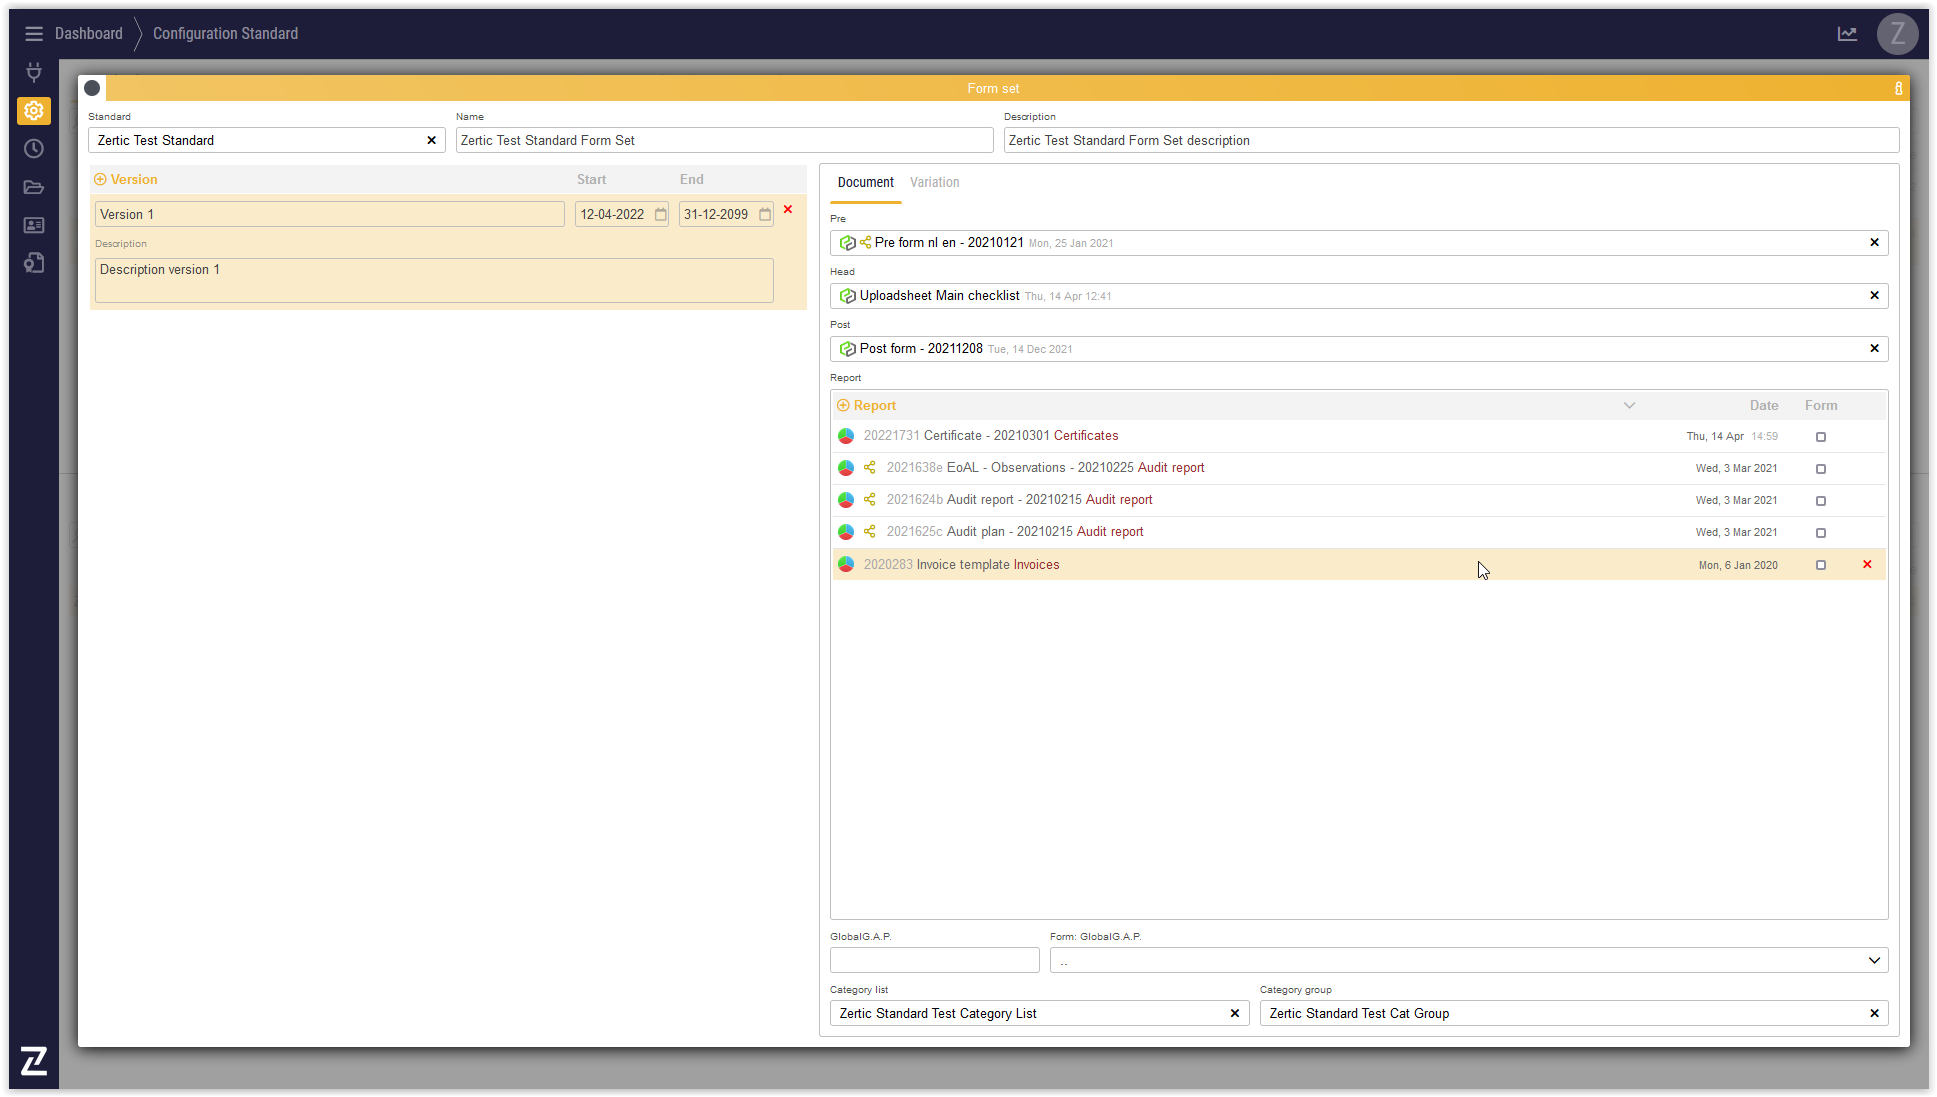
Task: Toggle Form checkbox for EoAL Observations report
Action: [x=1821, y=469]
